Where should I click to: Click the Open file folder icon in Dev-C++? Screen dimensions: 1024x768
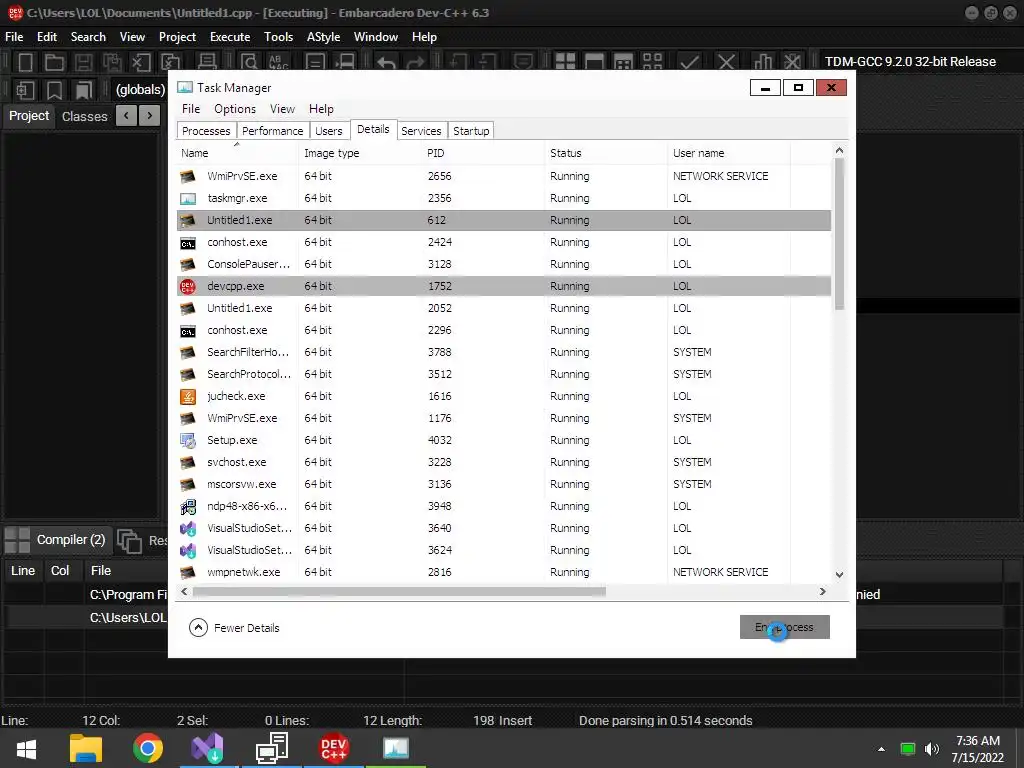[54, 62]
